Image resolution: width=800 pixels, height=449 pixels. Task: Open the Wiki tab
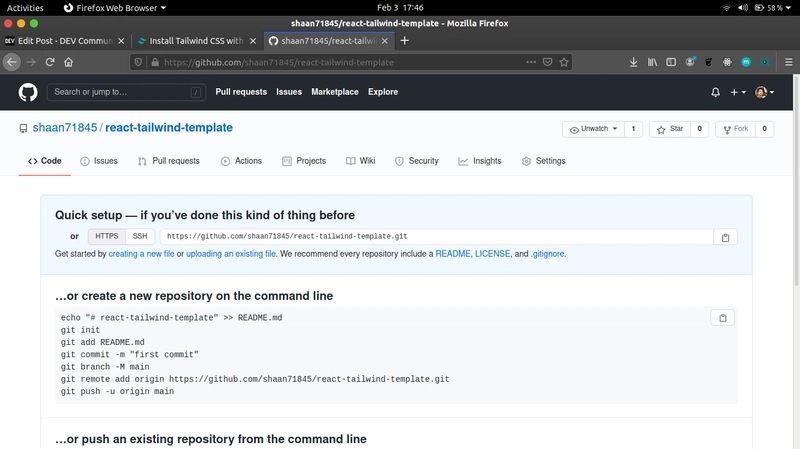[361, 161]
